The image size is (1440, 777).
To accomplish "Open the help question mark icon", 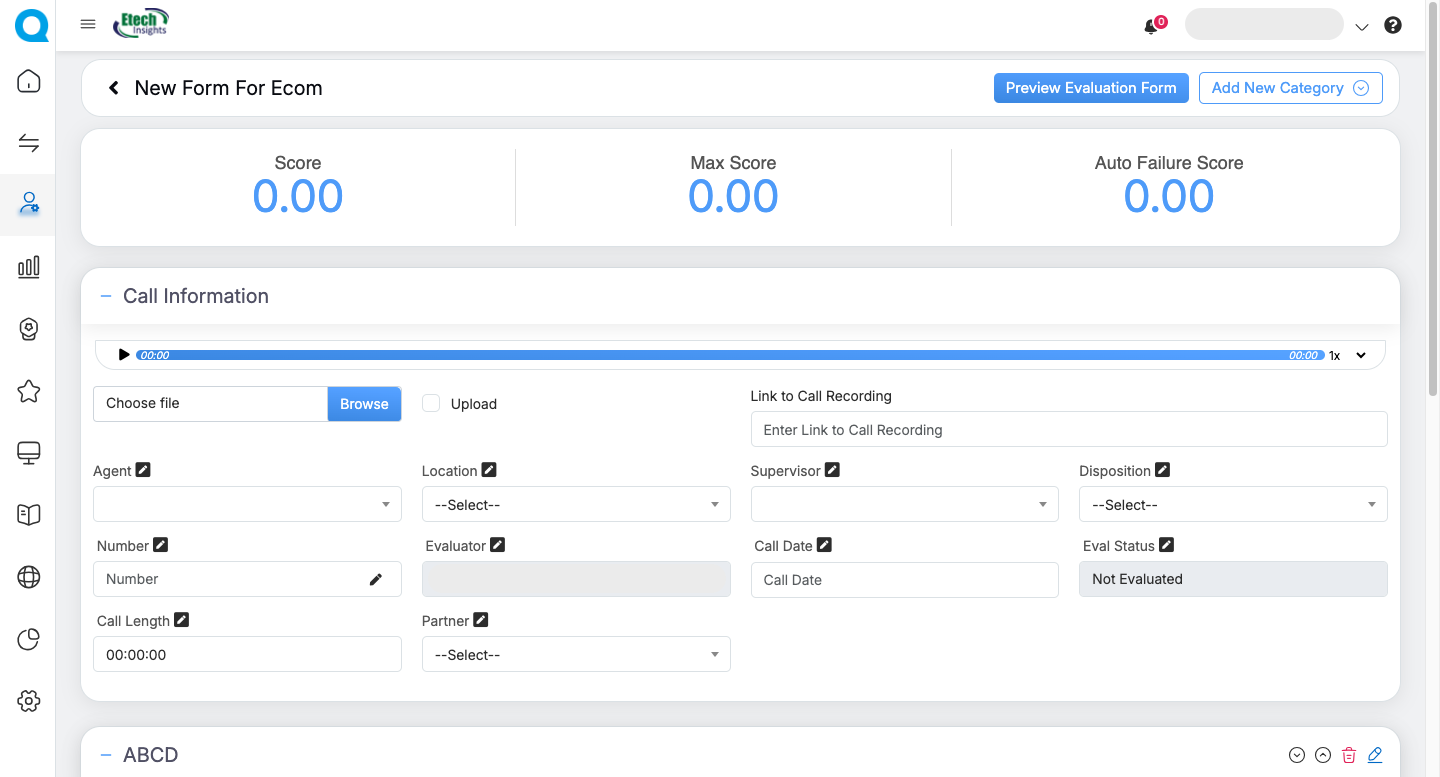I will point(1392,26).
